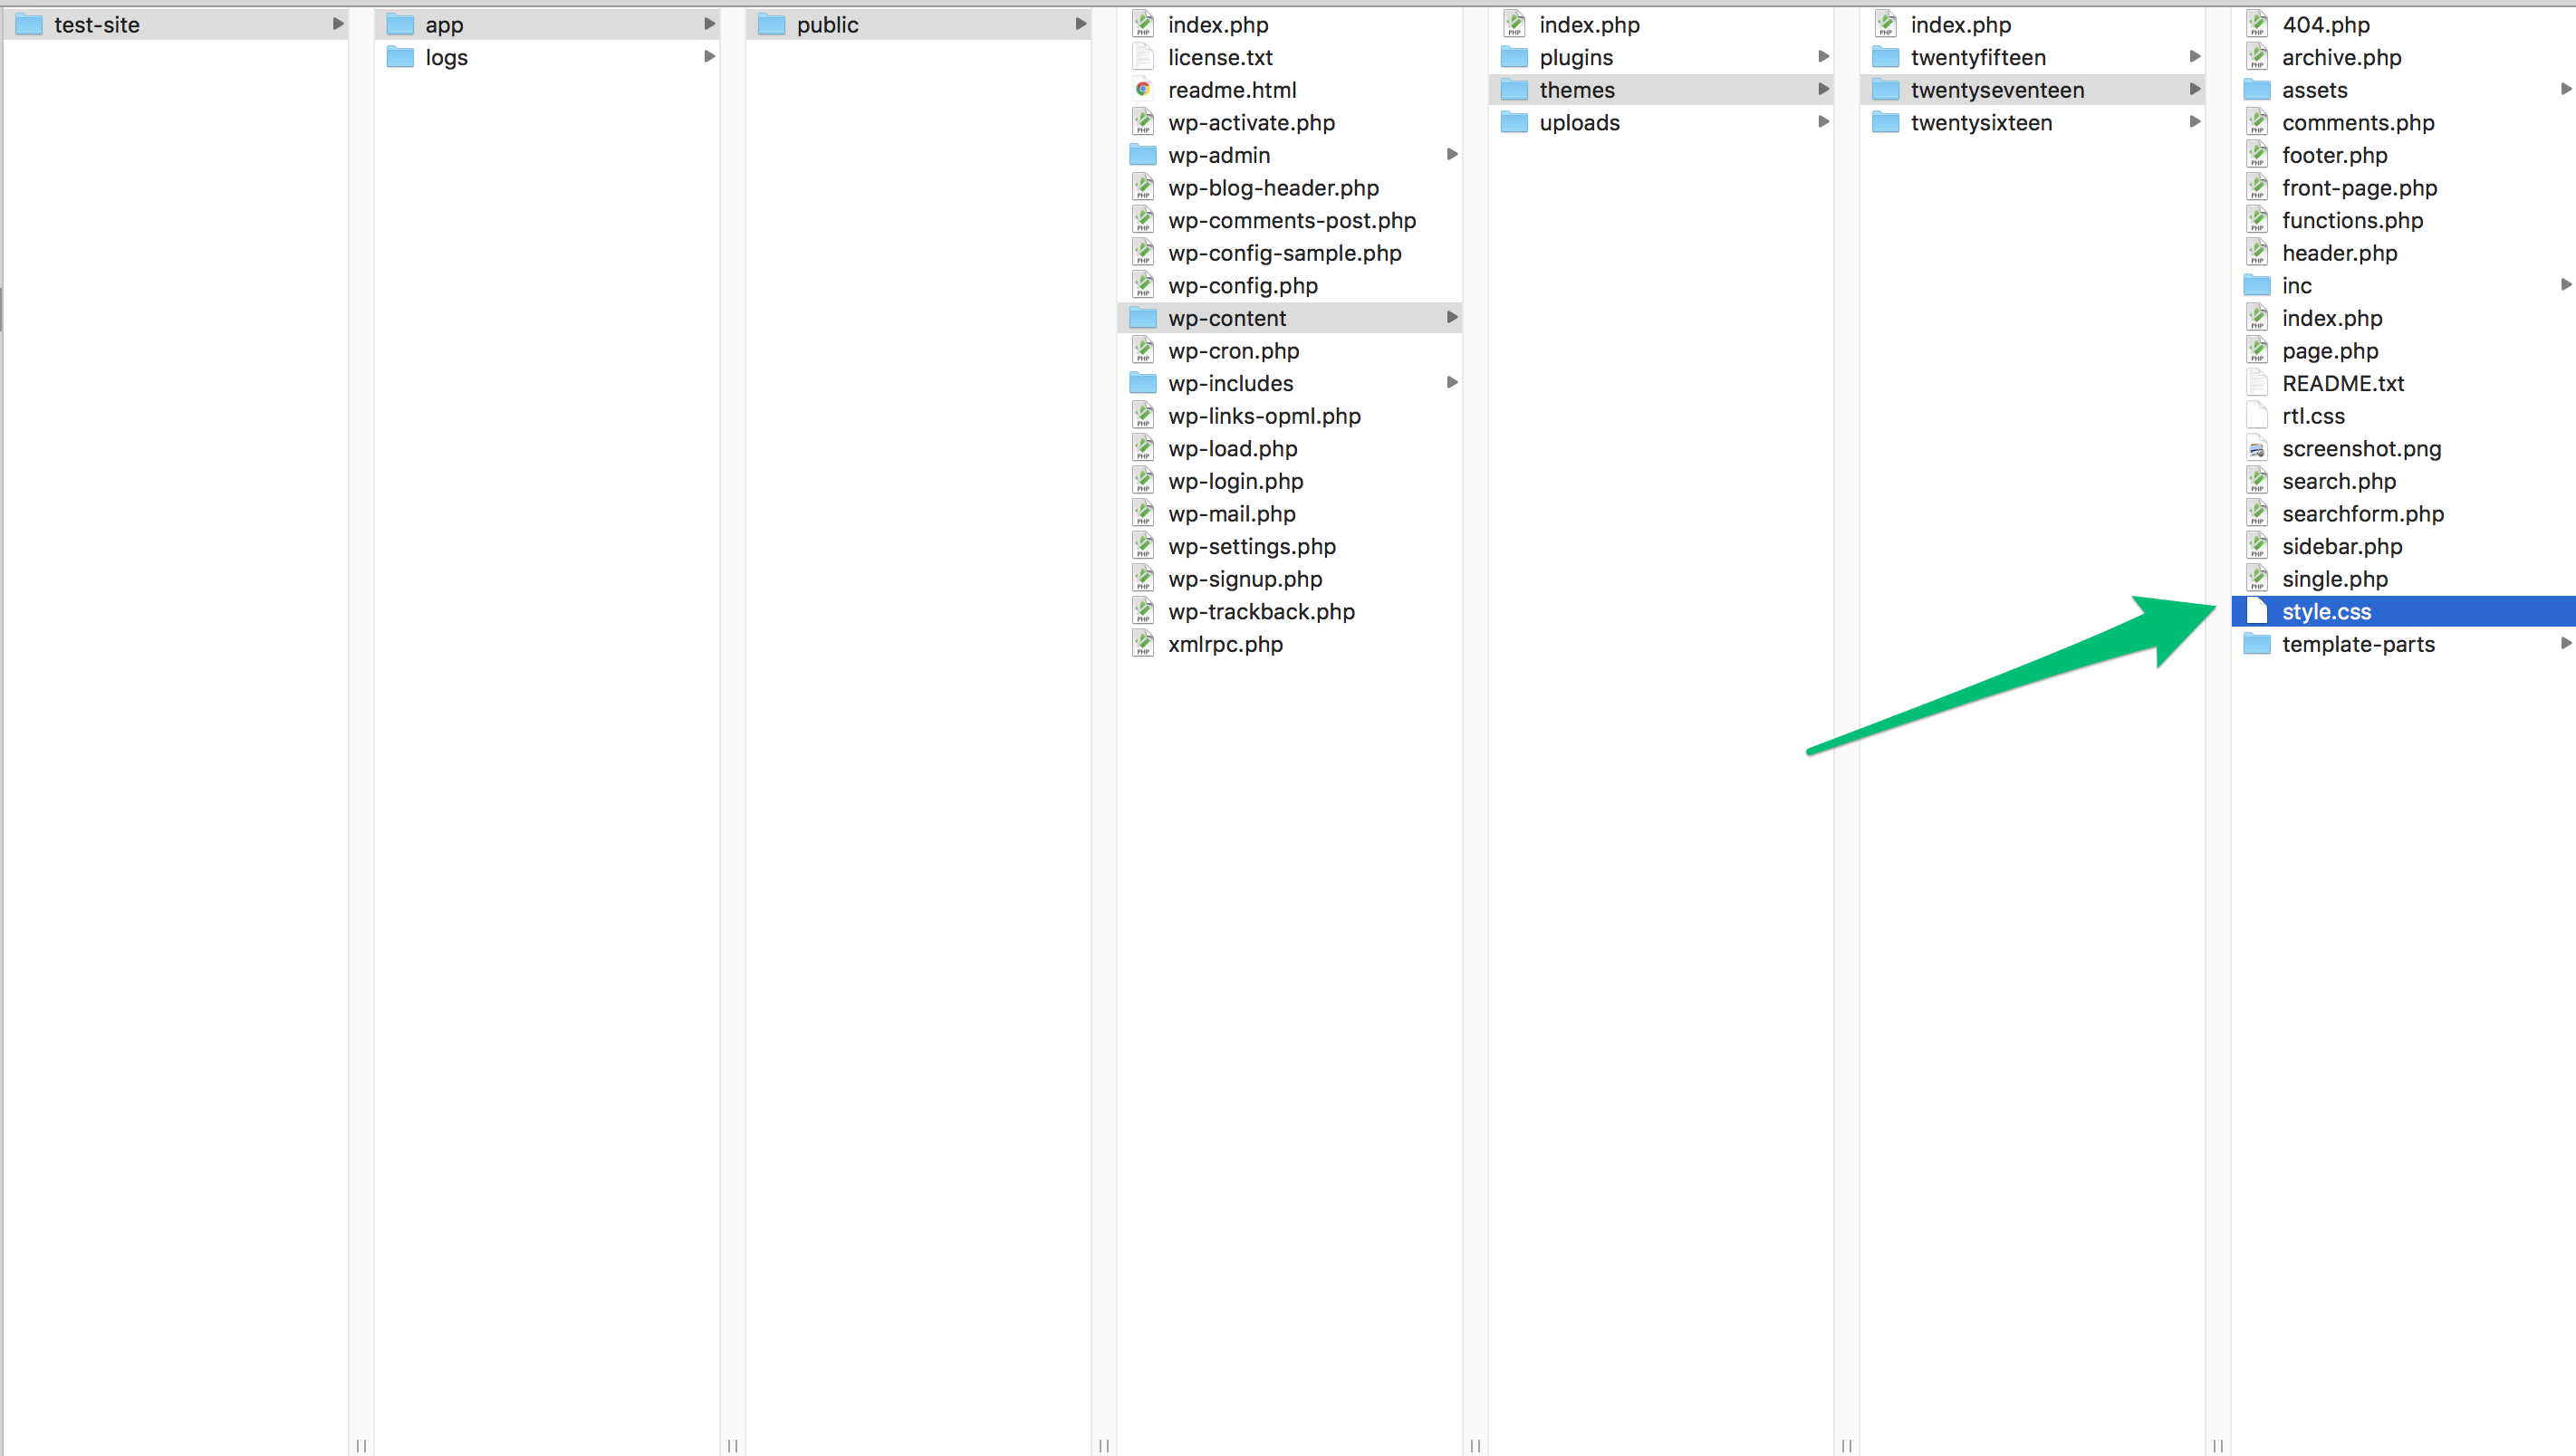Viewport: 2576px width, 1456px height.
Task: Select the functions.php file
Action: point(2352,220)
